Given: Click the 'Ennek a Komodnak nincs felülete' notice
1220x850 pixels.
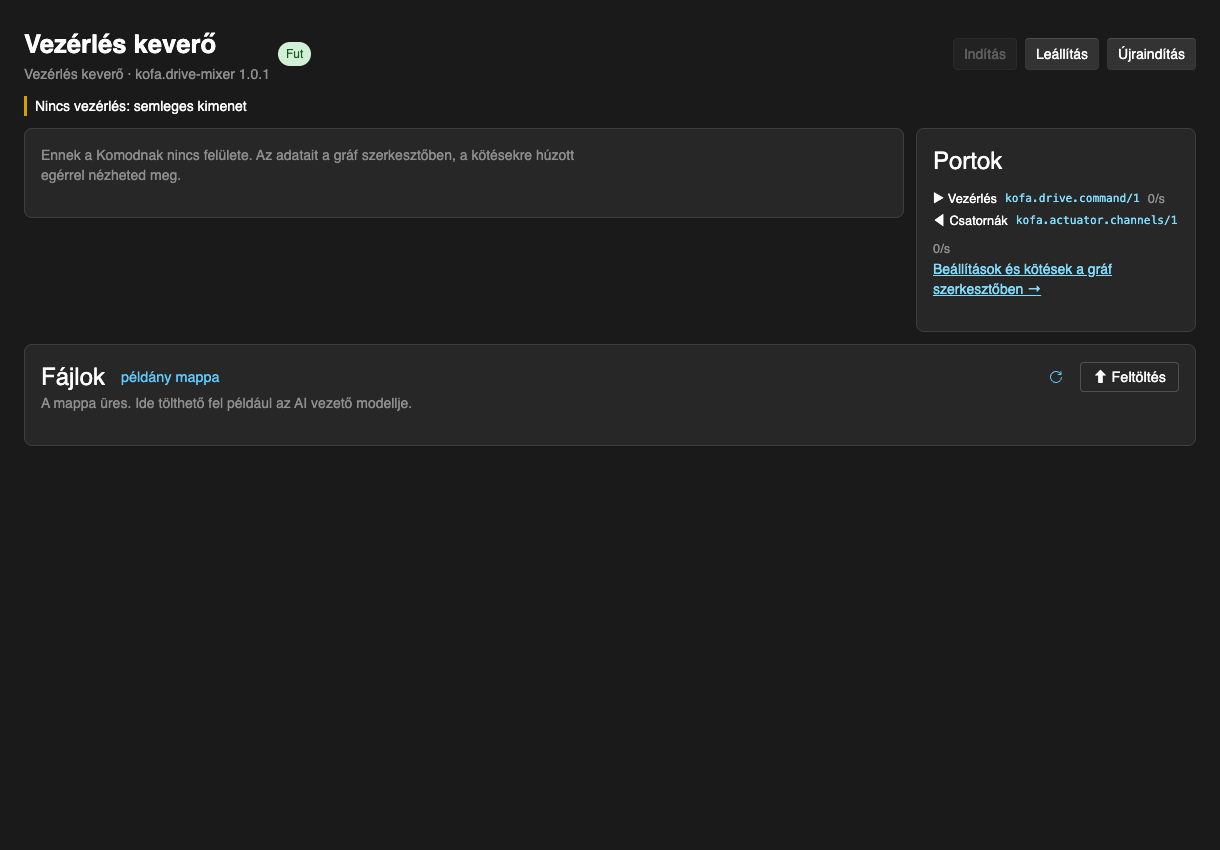Looking at the screenshot, I should click(308, 165).
